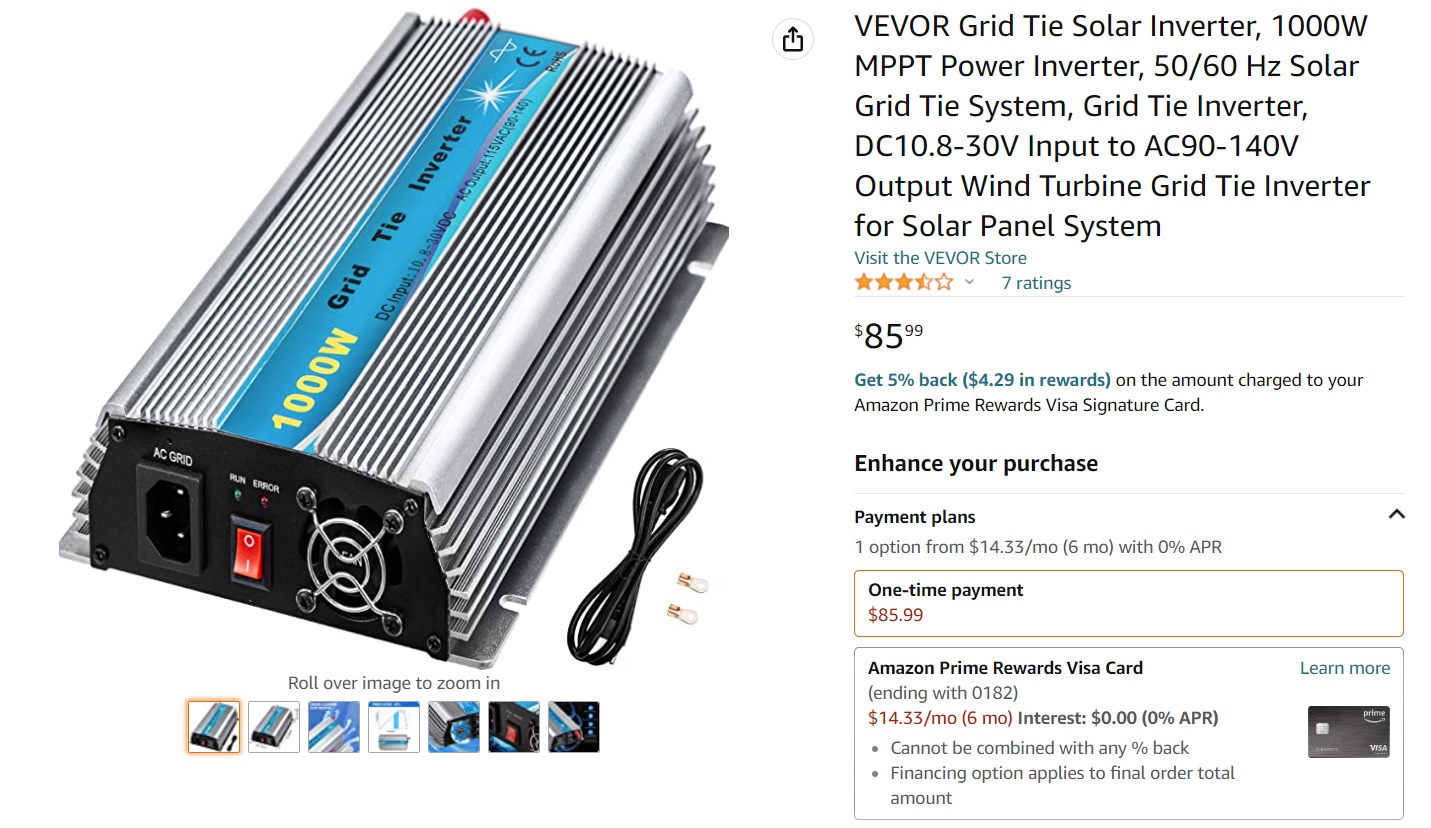
Task: Show the third blue thumbnail image
Action: point(334,727)
